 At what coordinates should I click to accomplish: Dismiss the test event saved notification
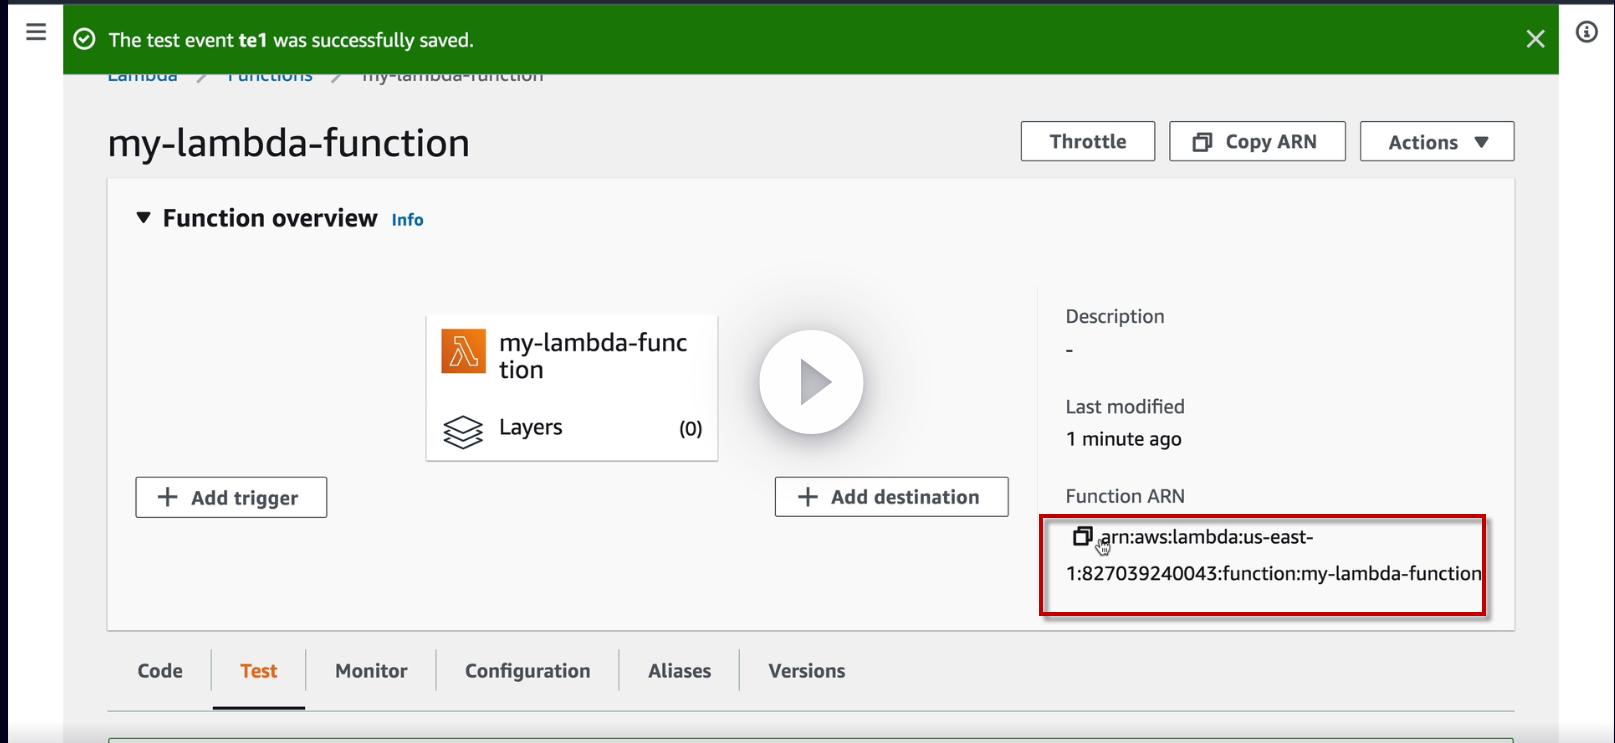click(x=1535, y=39)
